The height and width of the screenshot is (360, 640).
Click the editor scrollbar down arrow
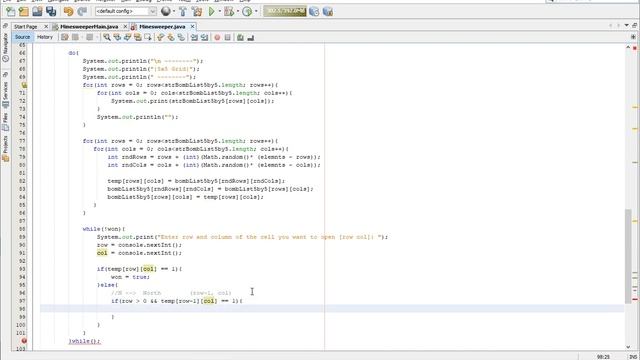point(628,347)
